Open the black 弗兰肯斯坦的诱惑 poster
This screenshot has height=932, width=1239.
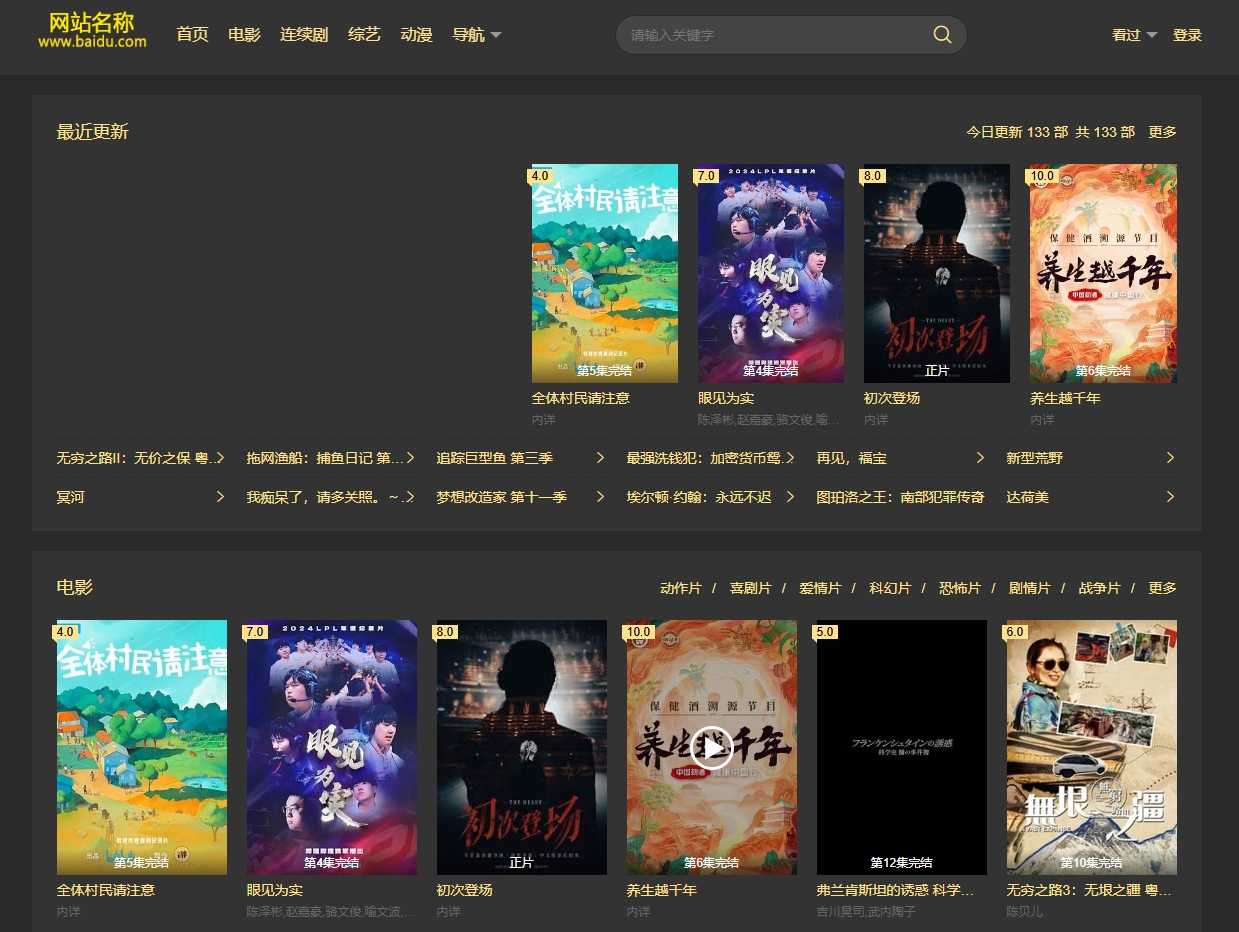902,747
